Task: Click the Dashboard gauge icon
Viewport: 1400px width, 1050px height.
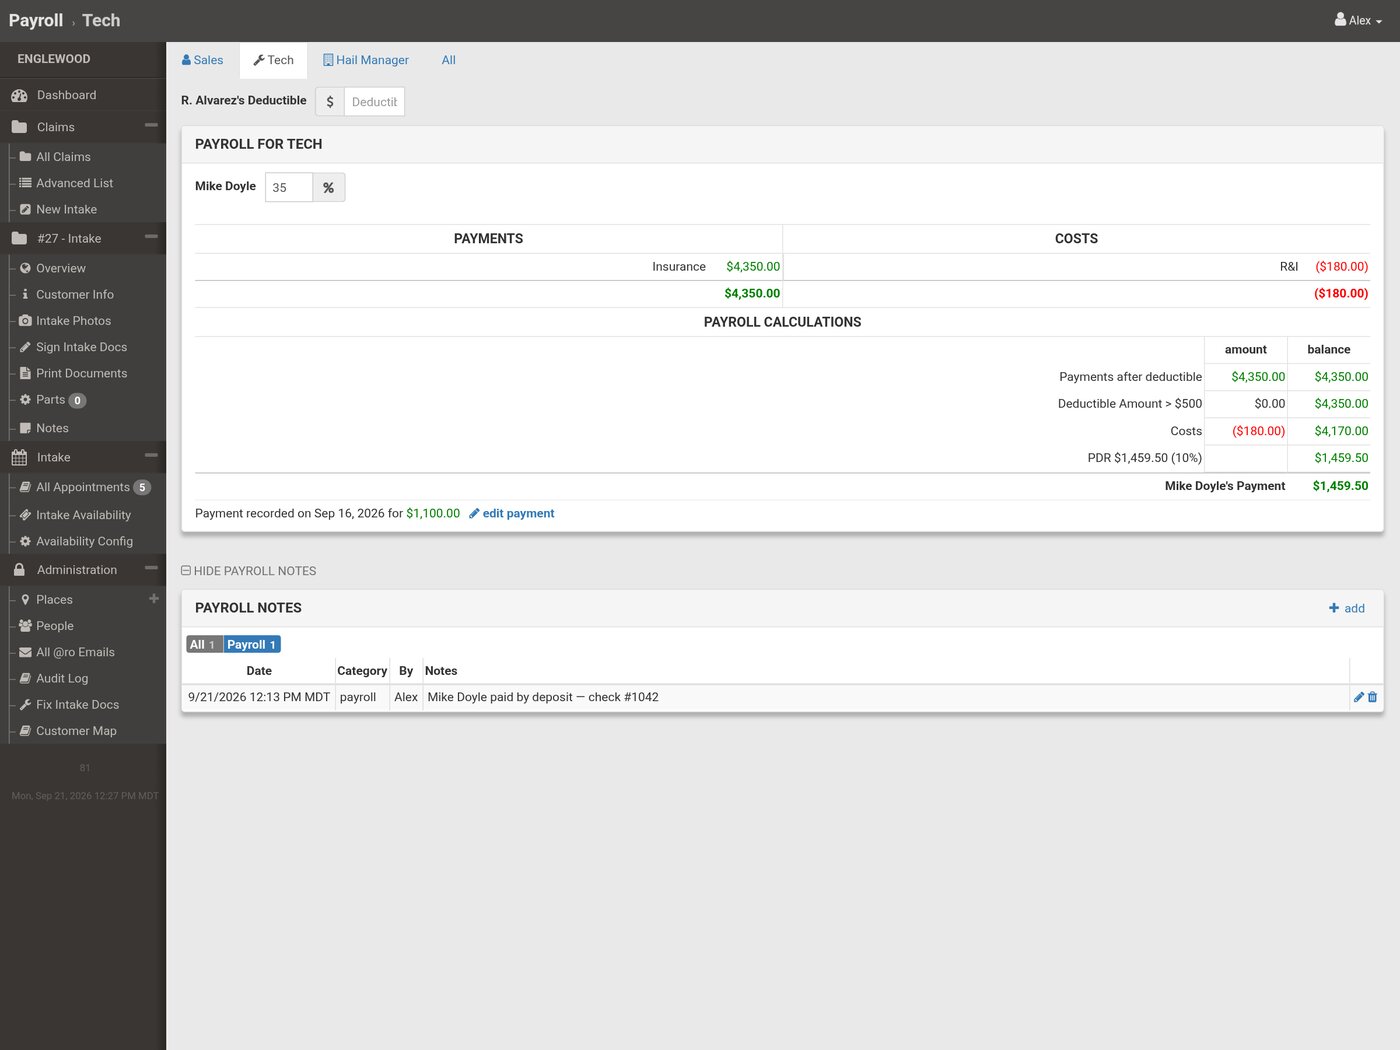Action: [19, 95]
